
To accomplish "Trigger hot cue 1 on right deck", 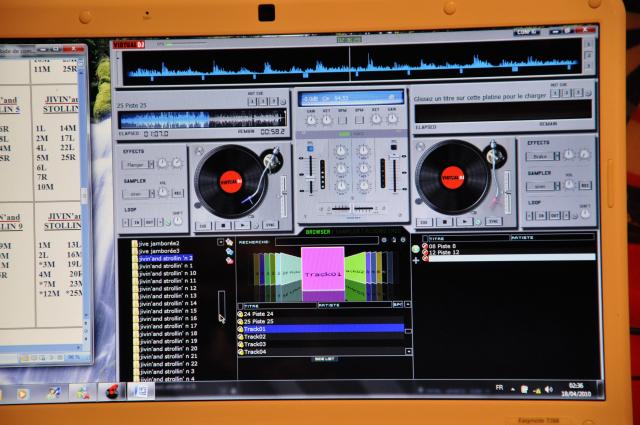I will click(555, 93).
